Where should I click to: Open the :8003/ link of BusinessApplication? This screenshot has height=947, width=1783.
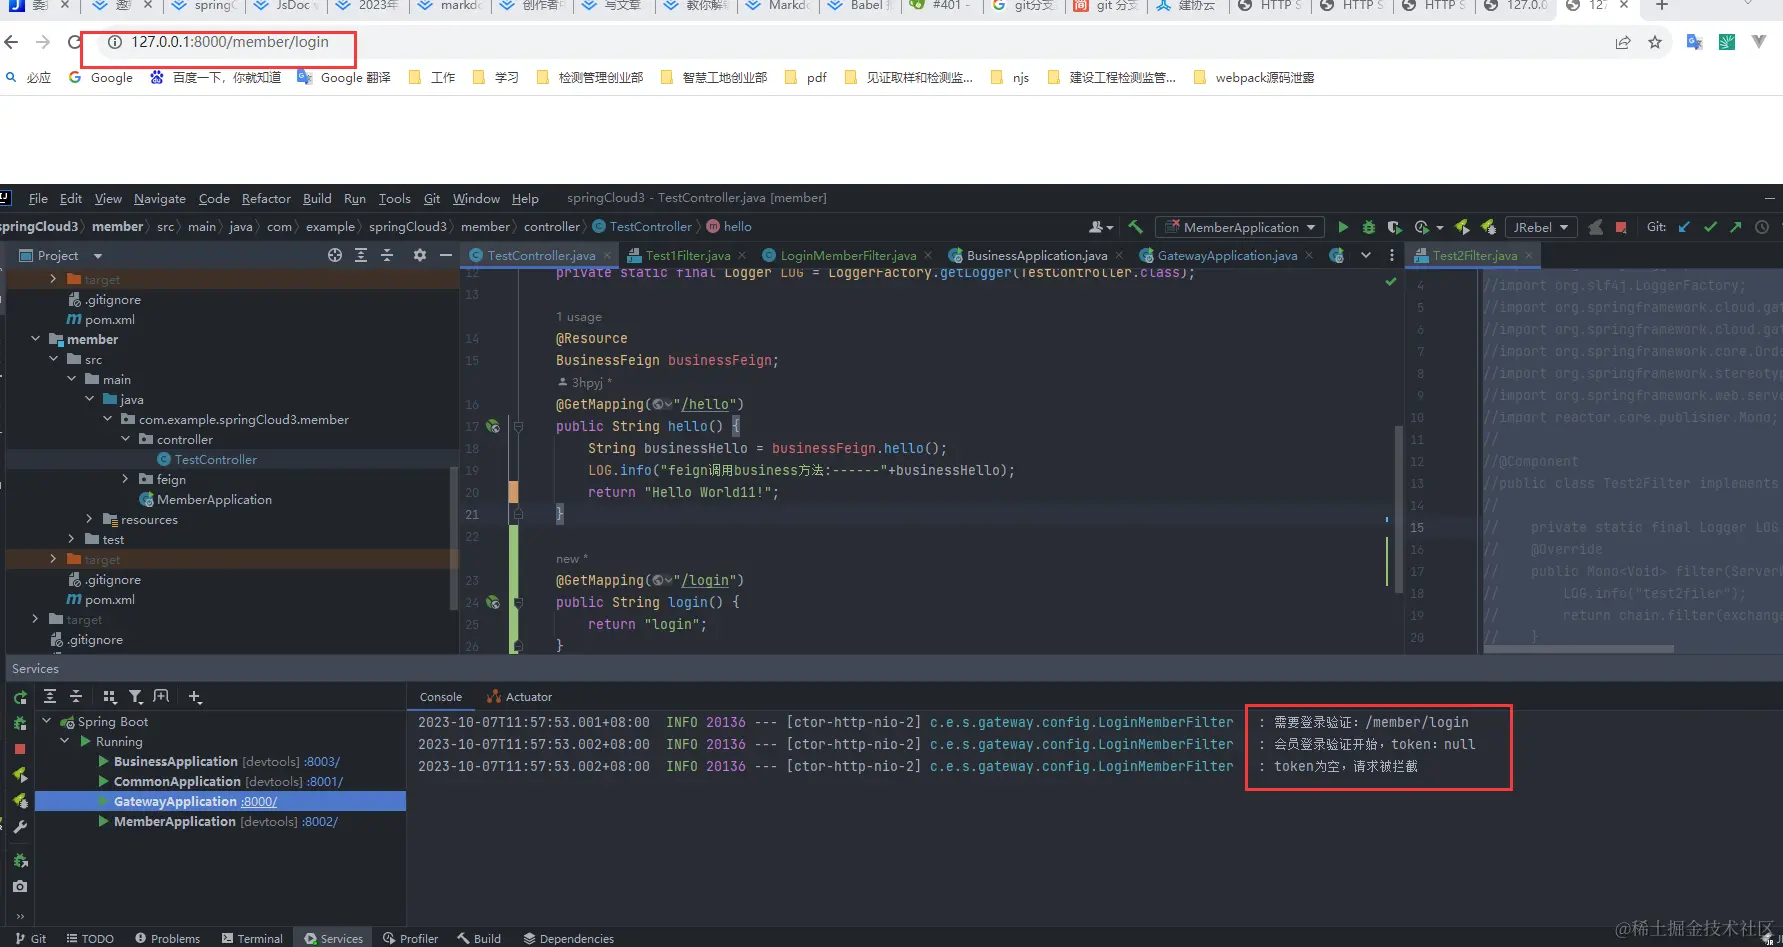tap(323, 761)
